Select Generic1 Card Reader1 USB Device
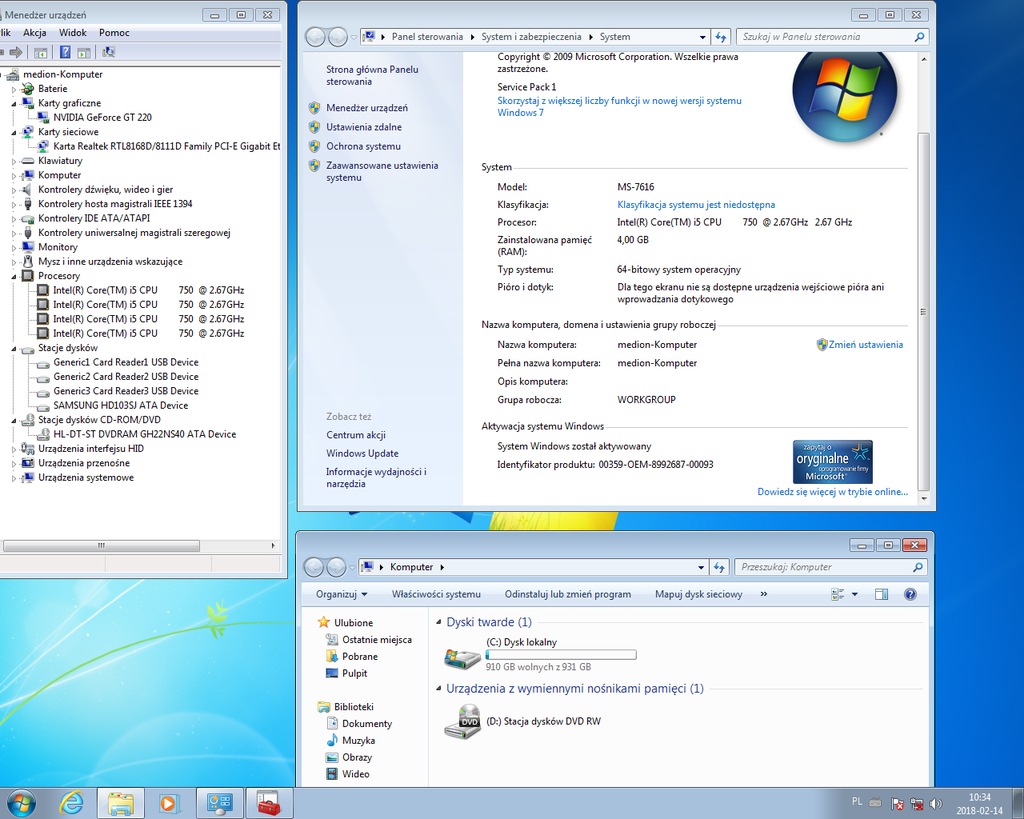 [x=126, y=362]
